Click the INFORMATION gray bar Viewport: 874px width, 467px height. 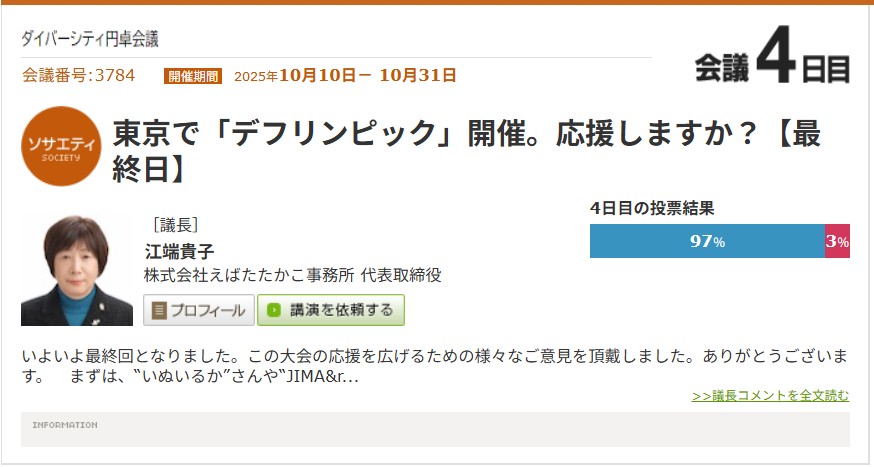pos(435,429)
